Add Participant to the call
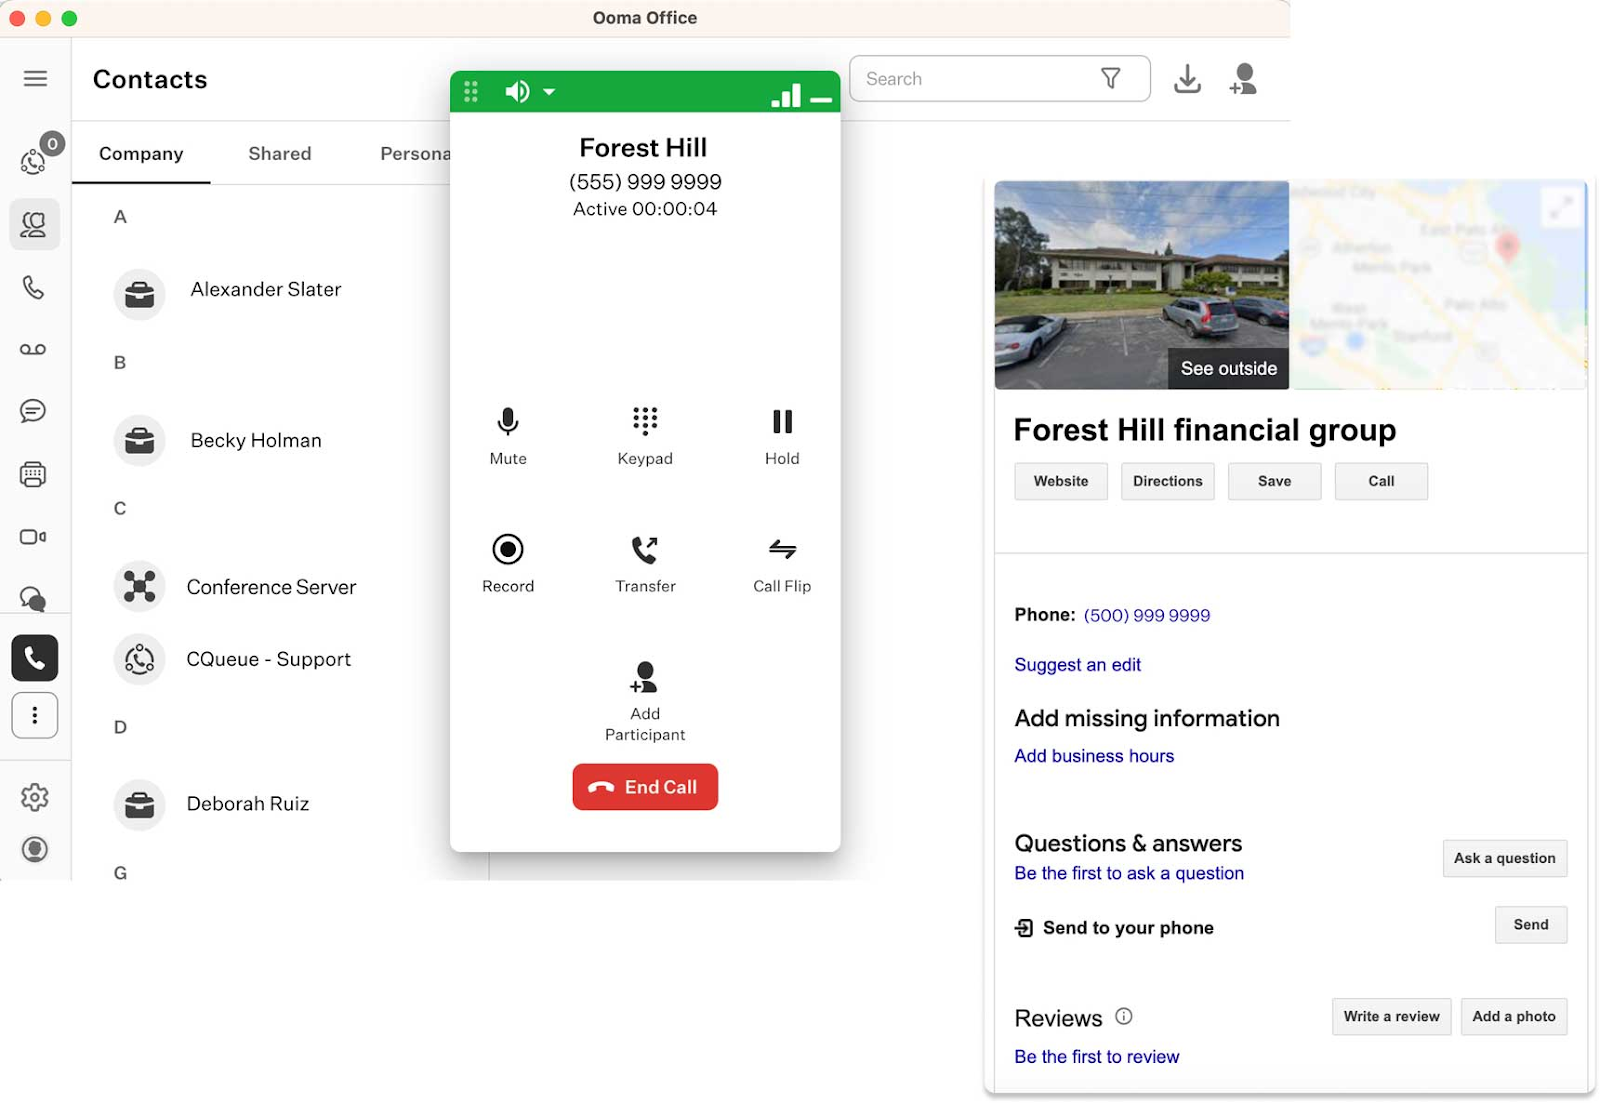1600x1103 pixels. pos(645,701)
